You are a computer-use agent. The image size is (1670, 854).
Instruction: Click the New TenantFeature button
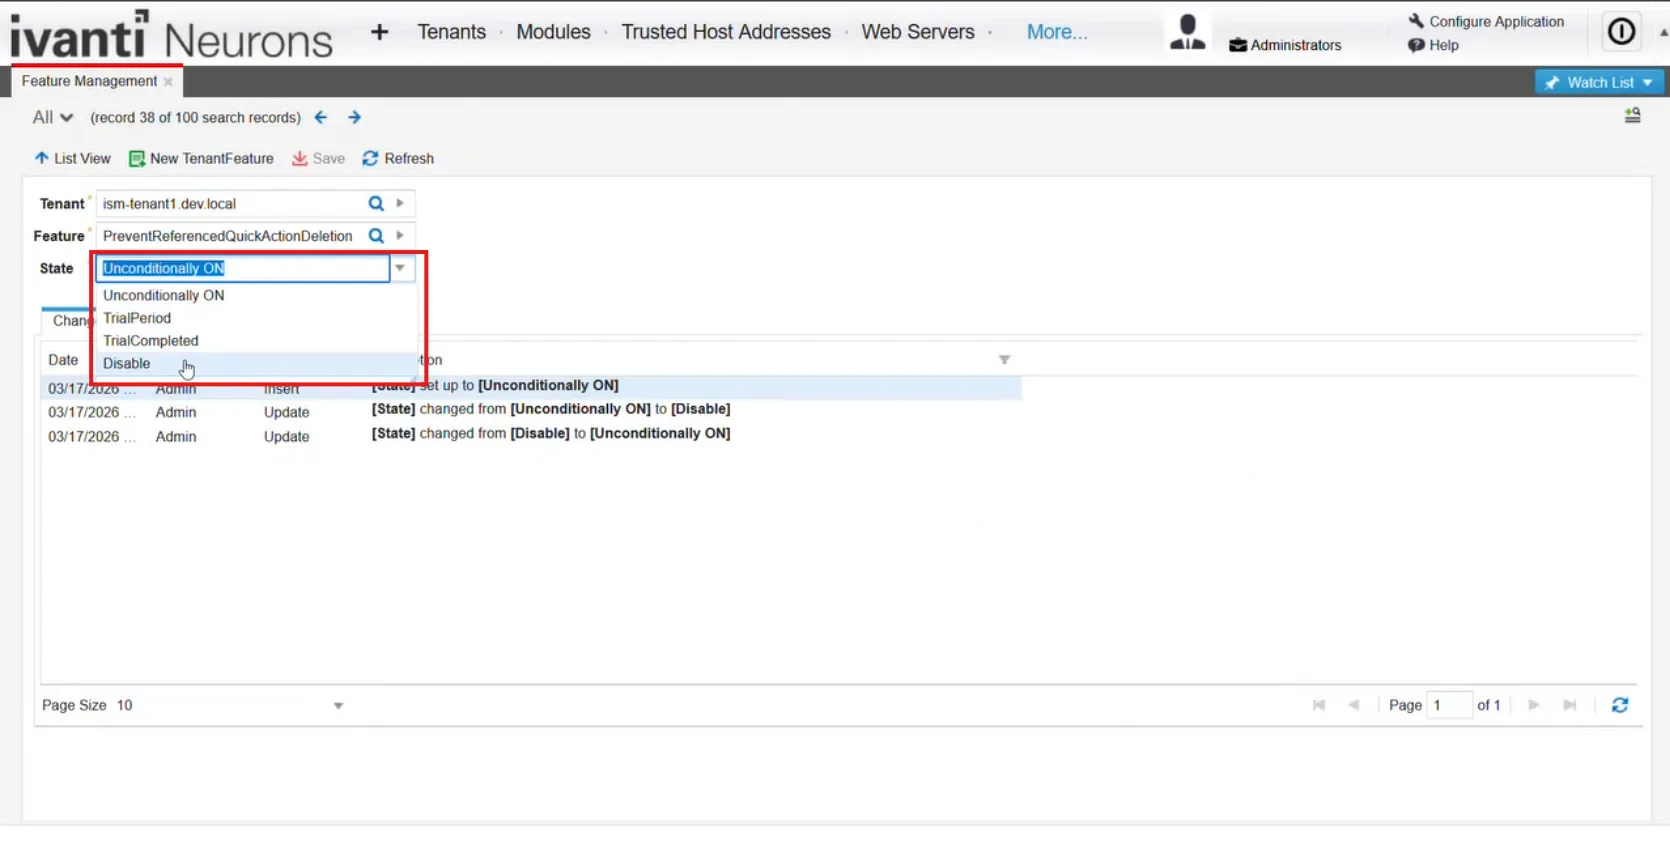pos(201,158)
